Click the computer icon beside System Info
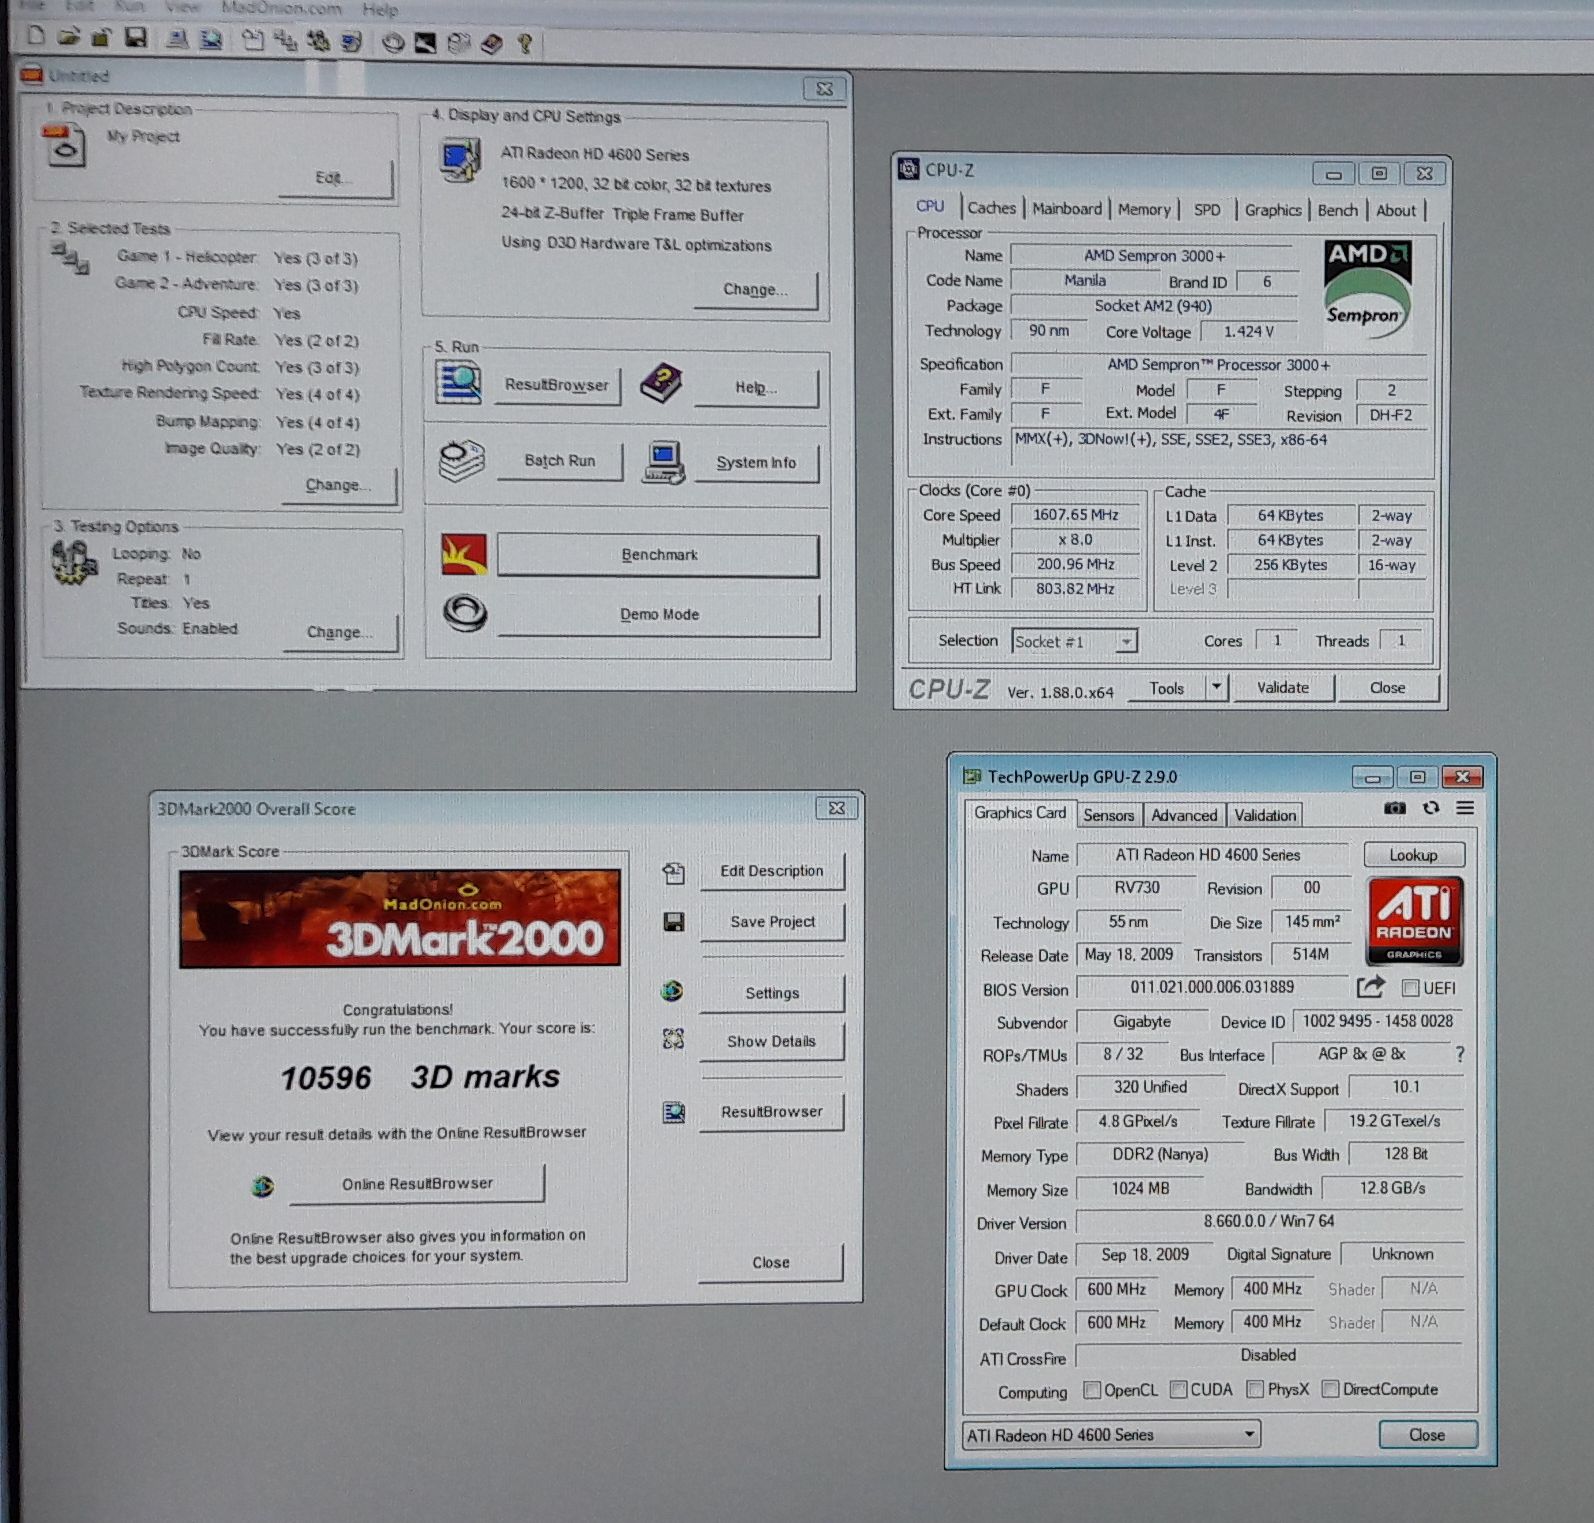Viewport: 1594px width, 1523px height. (x=665, y=462)
